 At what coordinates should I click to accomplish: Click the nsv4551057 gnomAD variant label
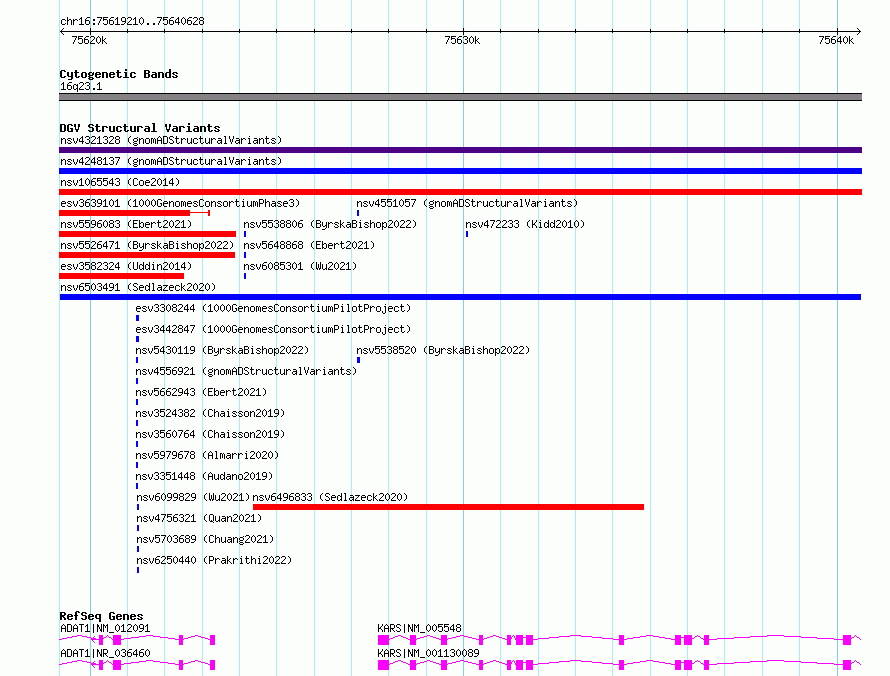467,203
